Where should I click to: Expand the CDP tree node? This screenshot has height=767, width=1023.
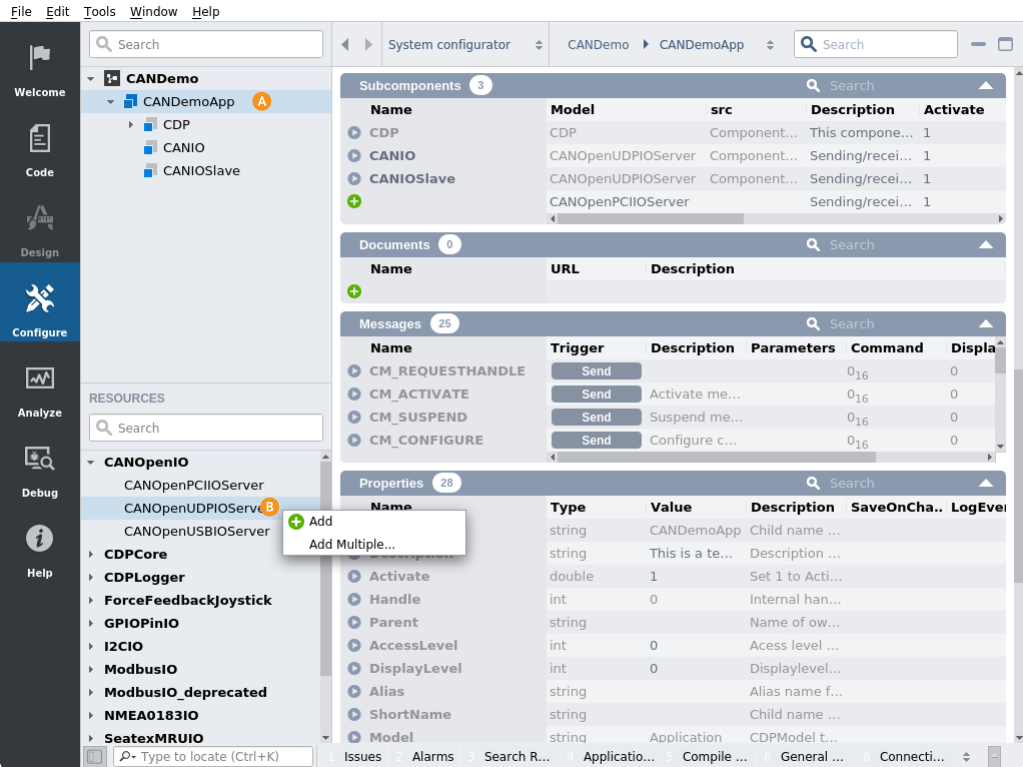131,125
